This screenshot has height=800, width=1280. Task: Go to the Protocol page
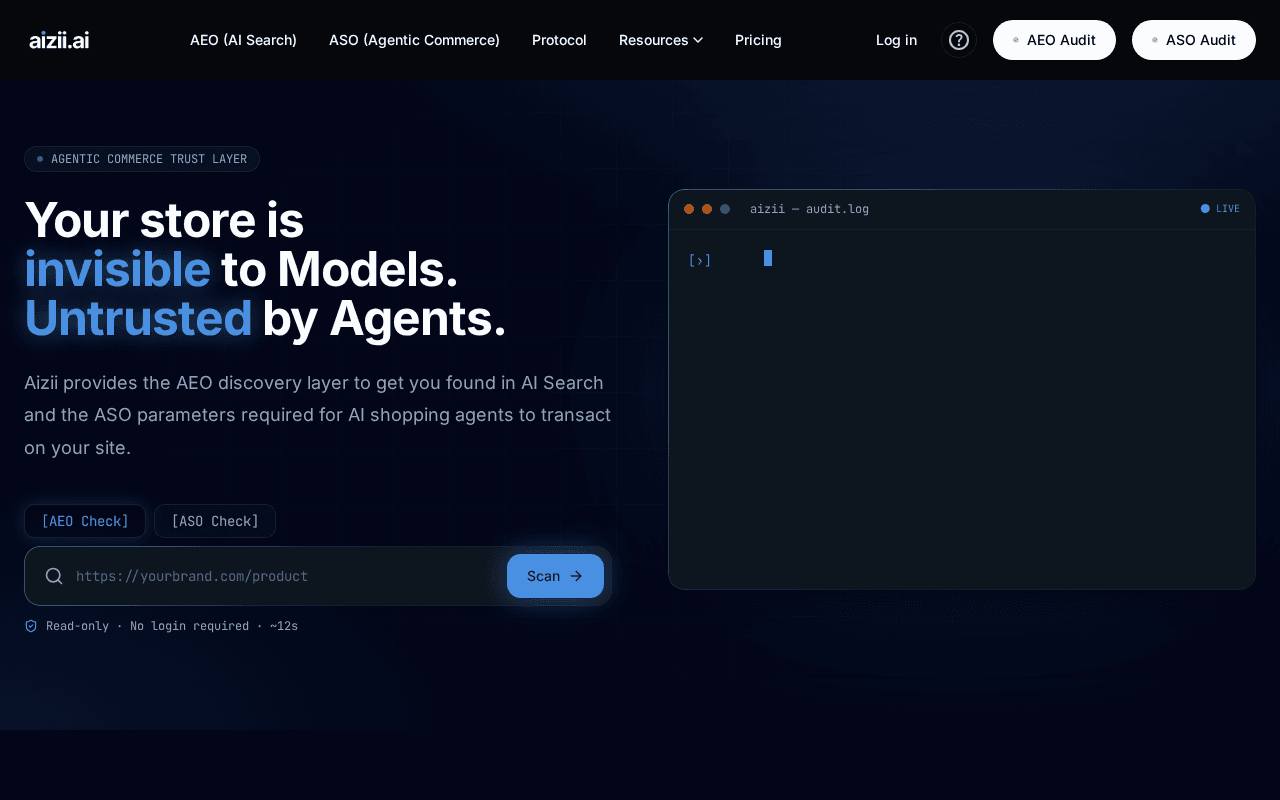click(559, 40)
